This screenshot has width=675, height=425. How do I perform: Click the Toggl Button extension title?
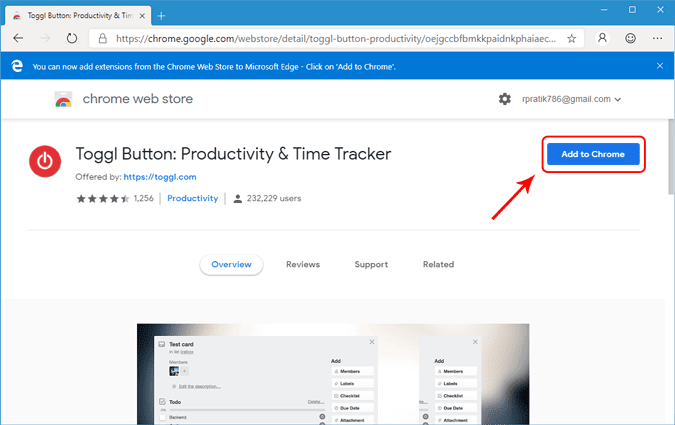click(x=233, y=154)
